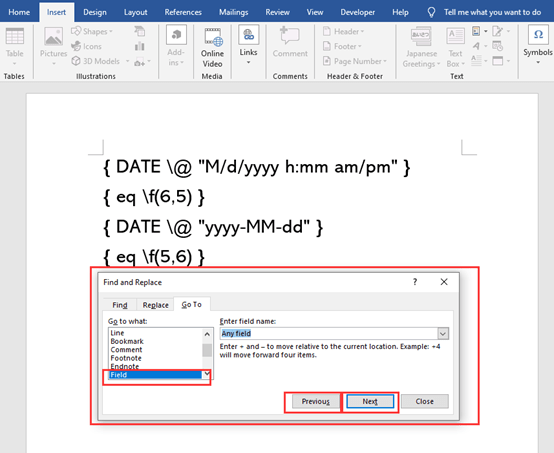
Task: Click the Next button
Action: pyautogui.click(x=370, y=401)
